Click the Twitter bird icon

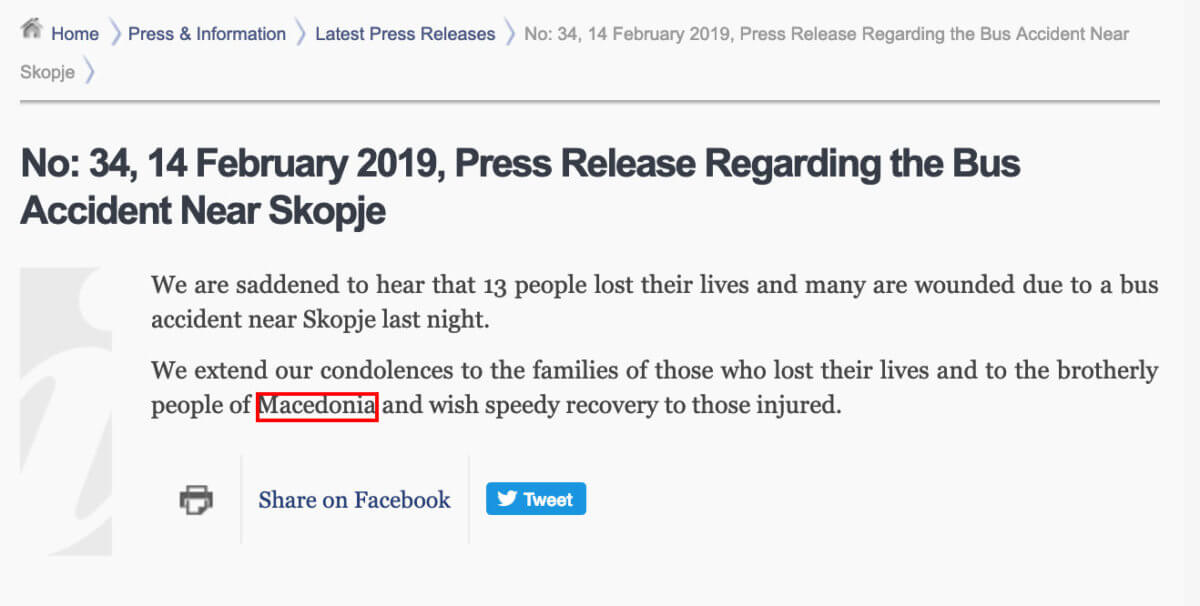[x=507, y=499]
